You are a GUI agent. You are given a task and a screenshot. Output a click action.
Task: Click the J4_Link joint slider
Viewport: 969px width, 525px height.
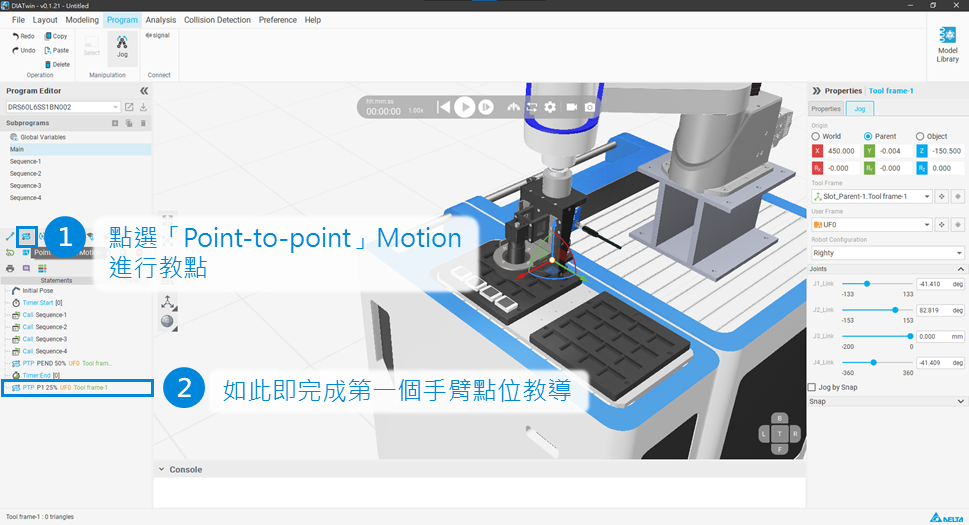[878, 363]
